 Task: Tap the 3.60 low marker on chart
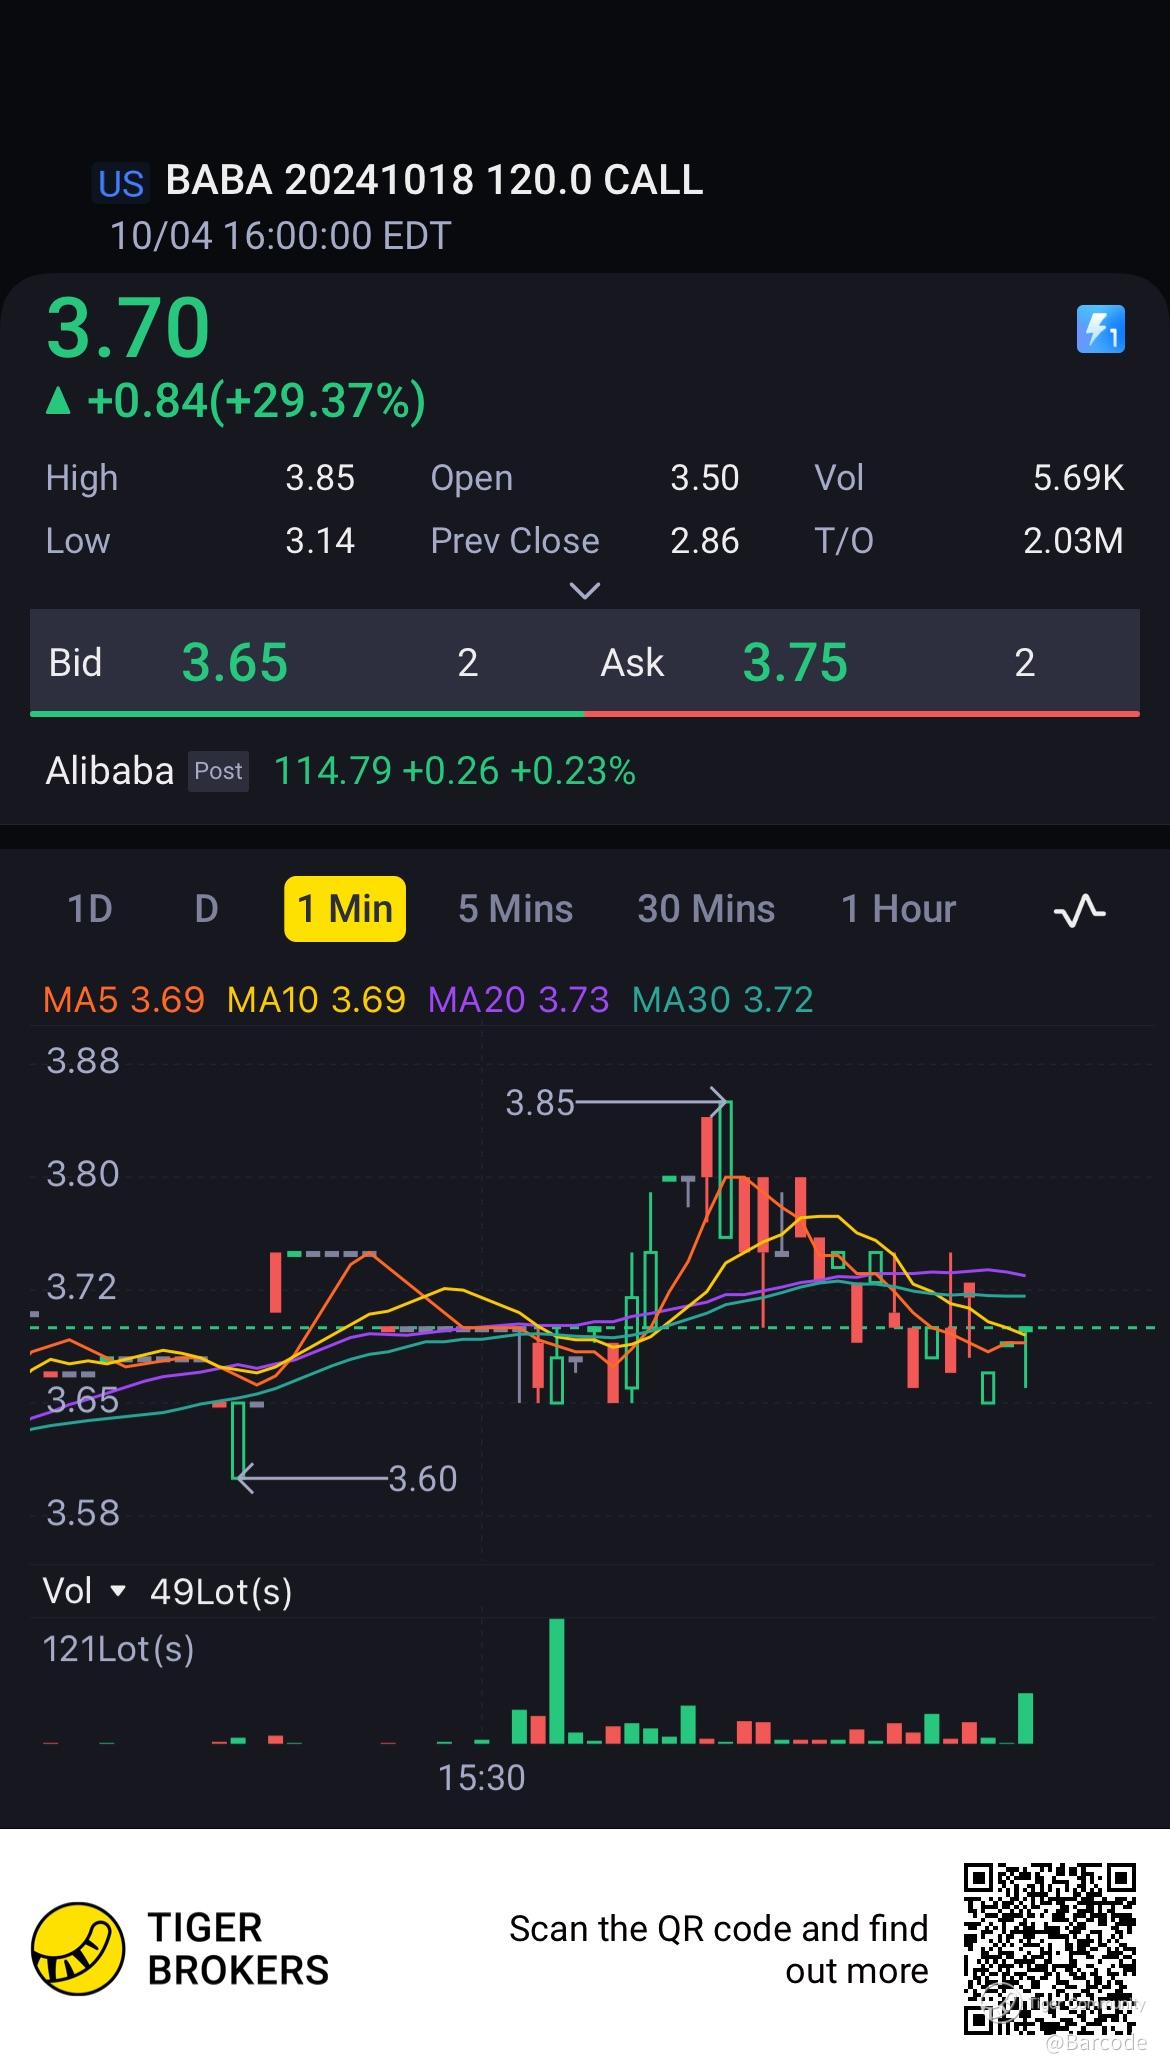[422, 1478]
